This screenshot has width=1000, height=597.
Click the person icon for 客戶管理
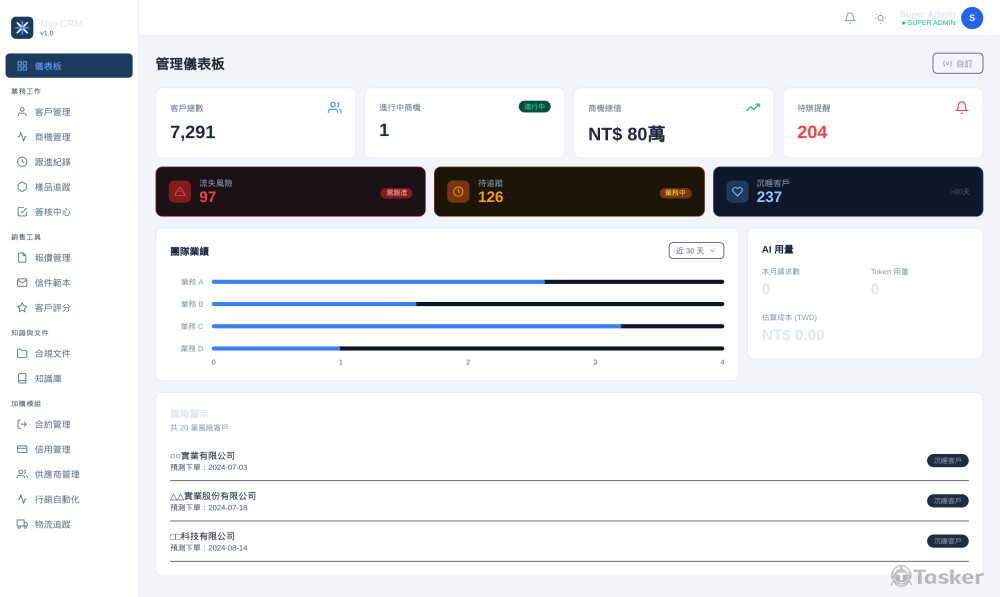22,112
